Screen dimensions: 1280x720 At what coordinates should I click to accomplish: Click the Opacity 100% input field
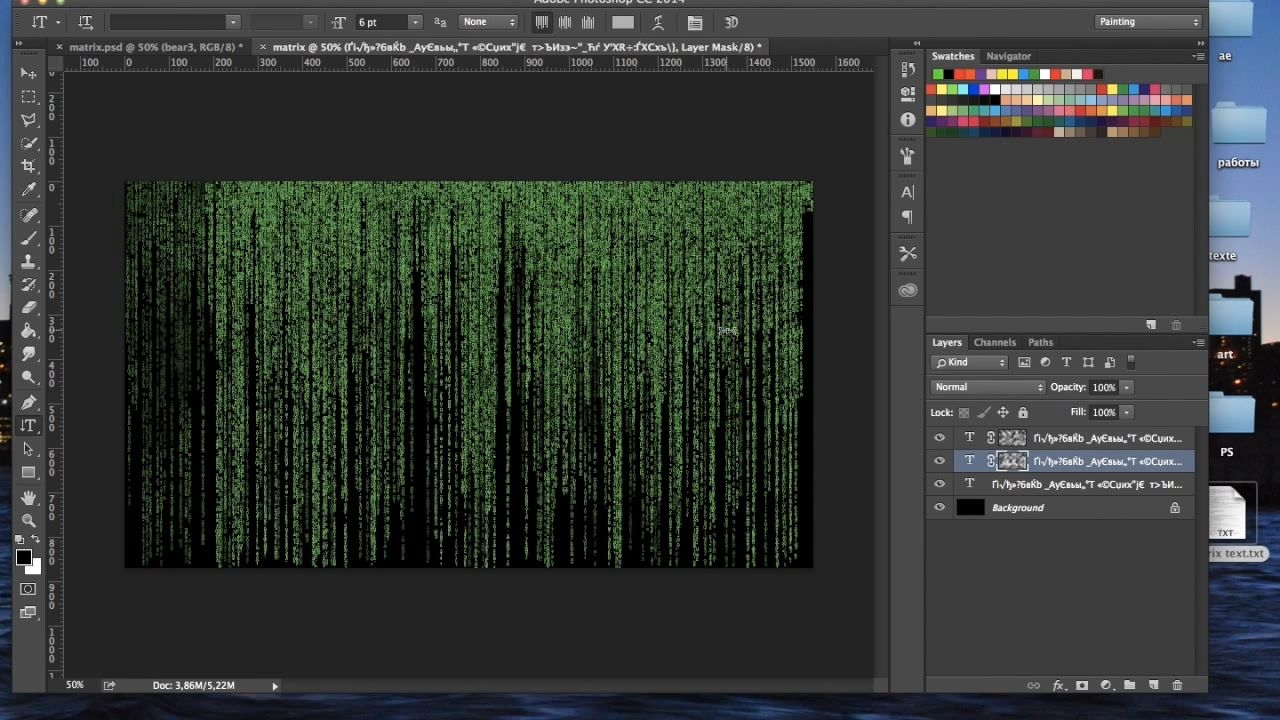[x=1104, y=387]
